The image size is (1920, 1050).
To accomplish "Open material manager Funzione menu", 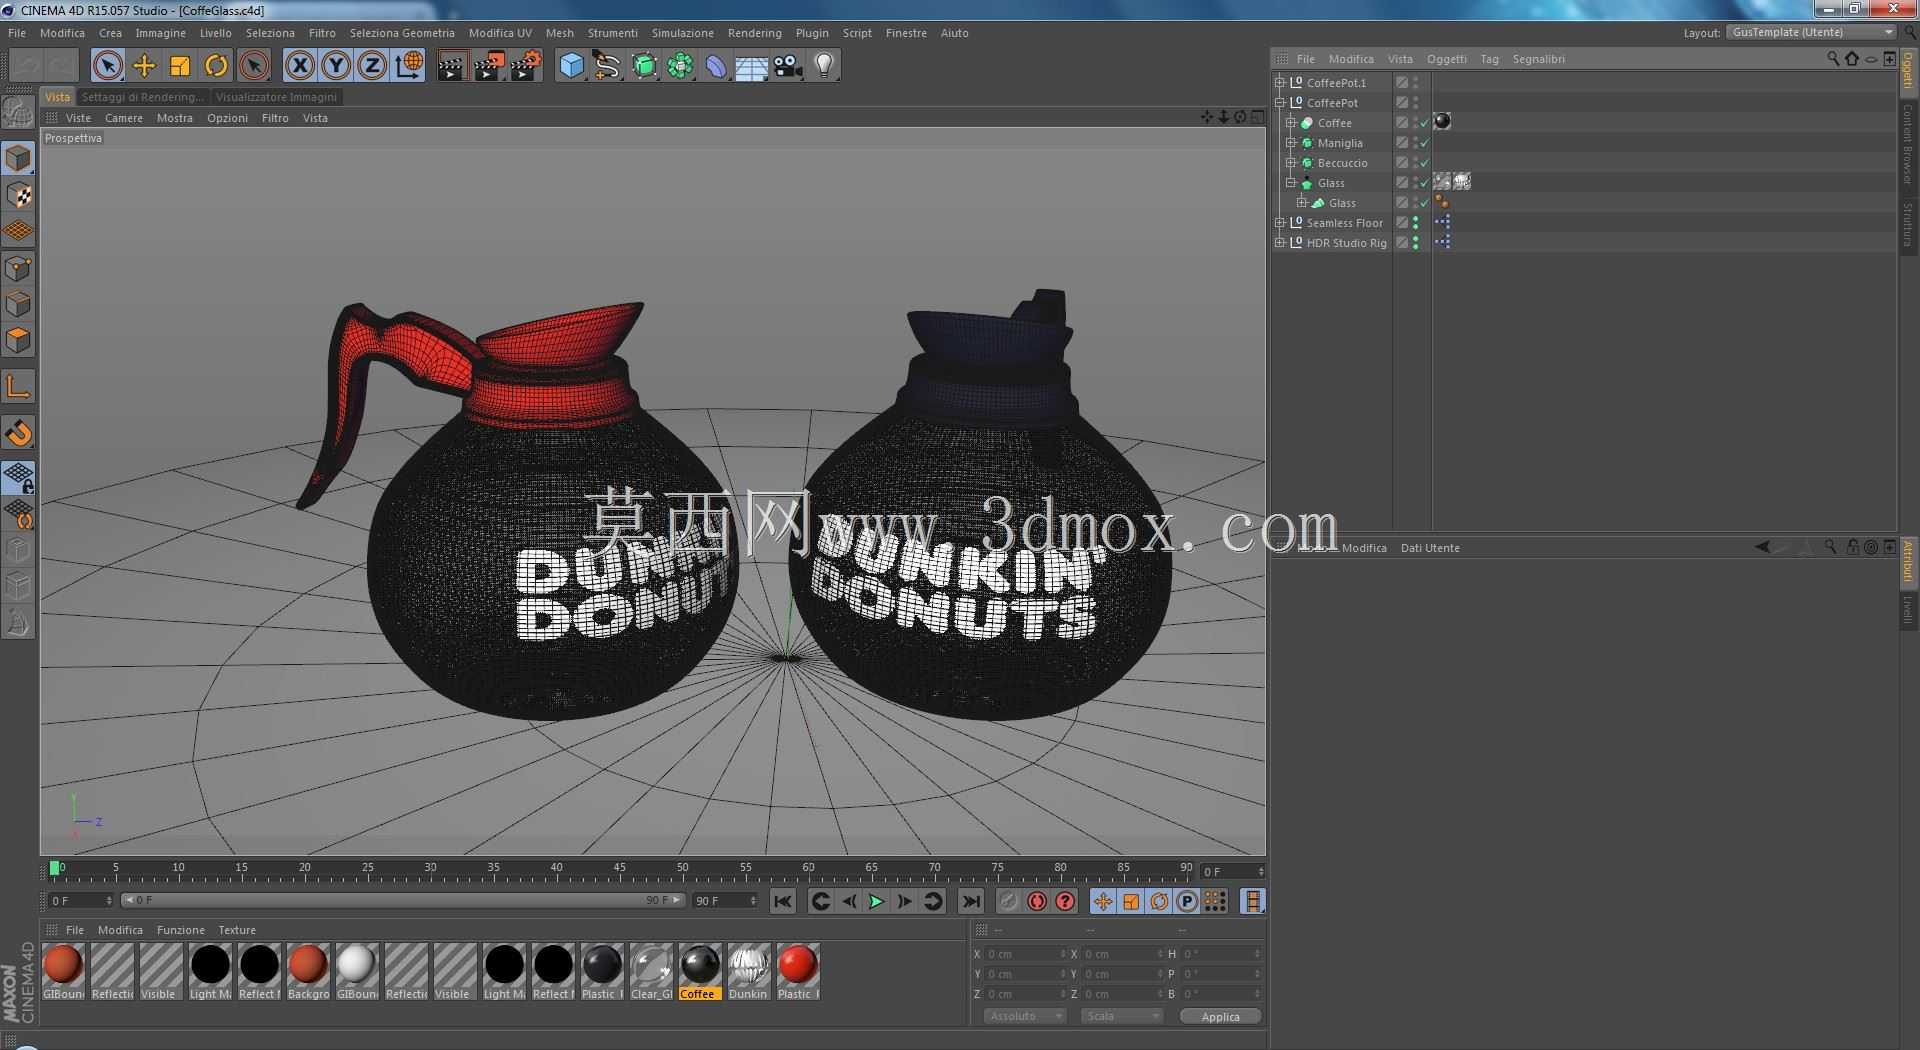I will (x=181, y=930).
